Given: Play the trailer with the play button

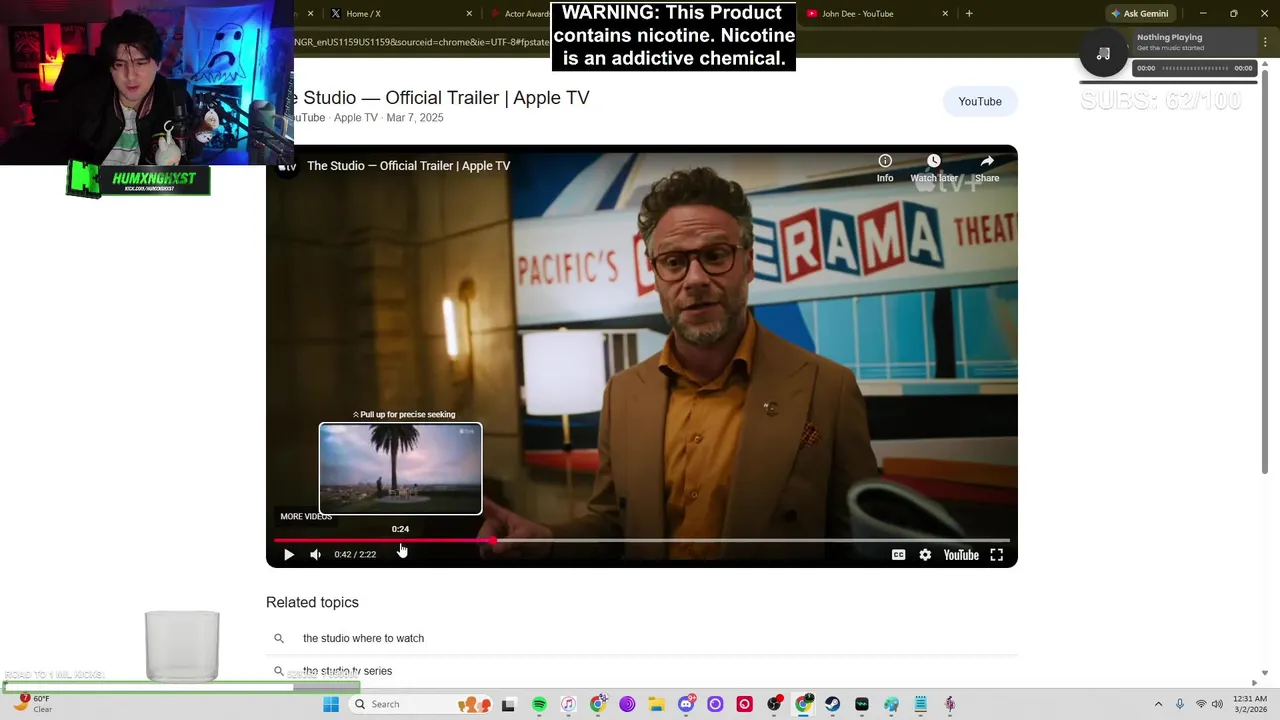Looking at the screenshot, I should click(x=288, y=554).
